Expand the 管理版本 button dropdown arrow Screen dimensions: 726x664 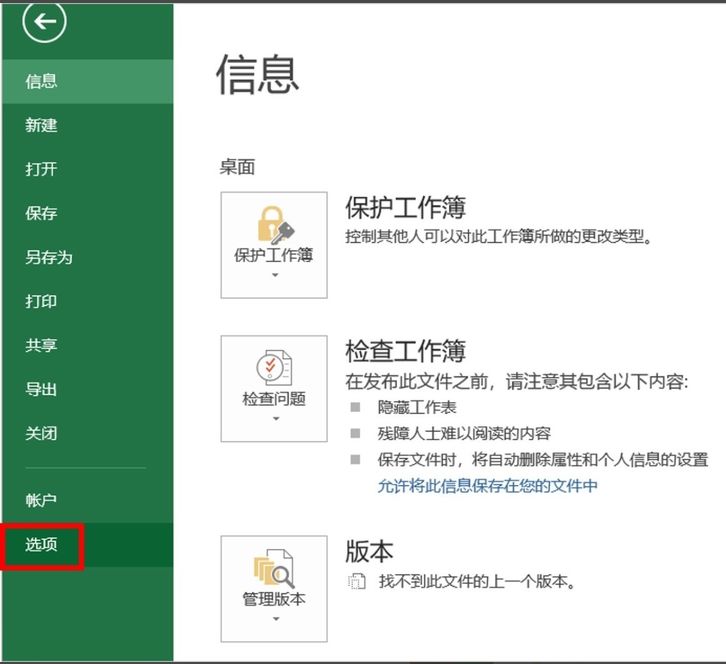276,619
